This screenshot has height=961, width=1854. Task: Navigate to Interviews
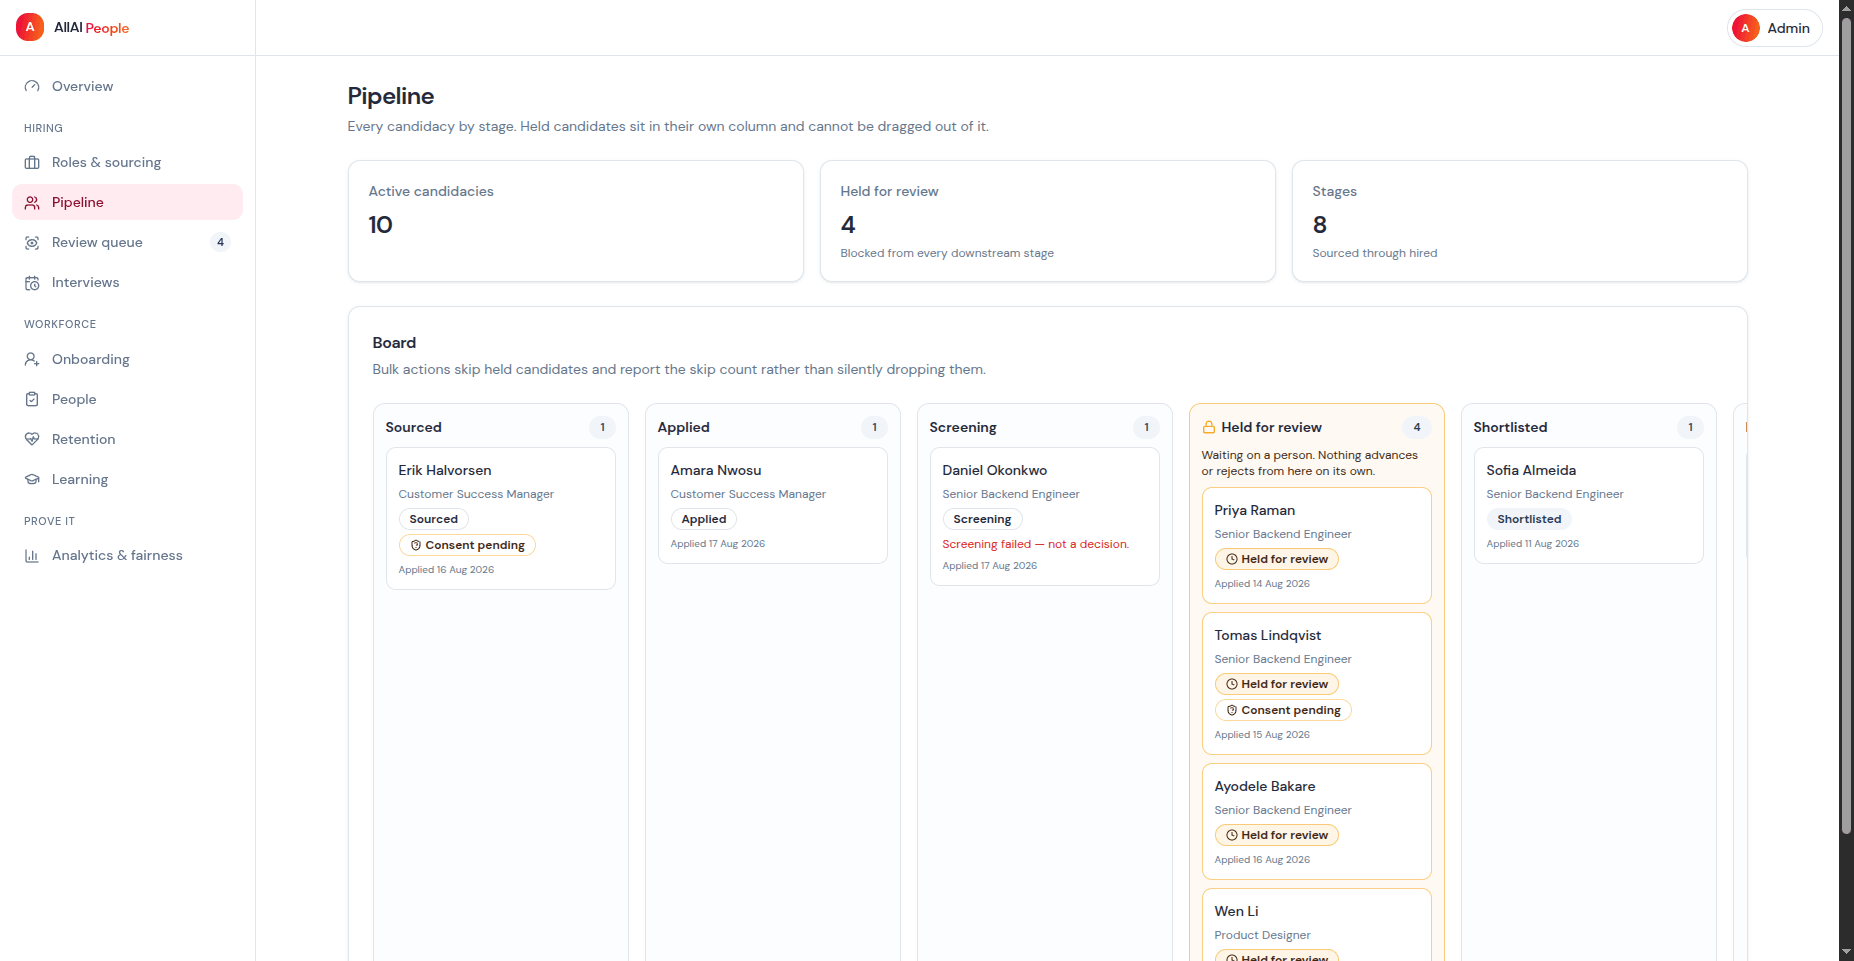(127, 282)
